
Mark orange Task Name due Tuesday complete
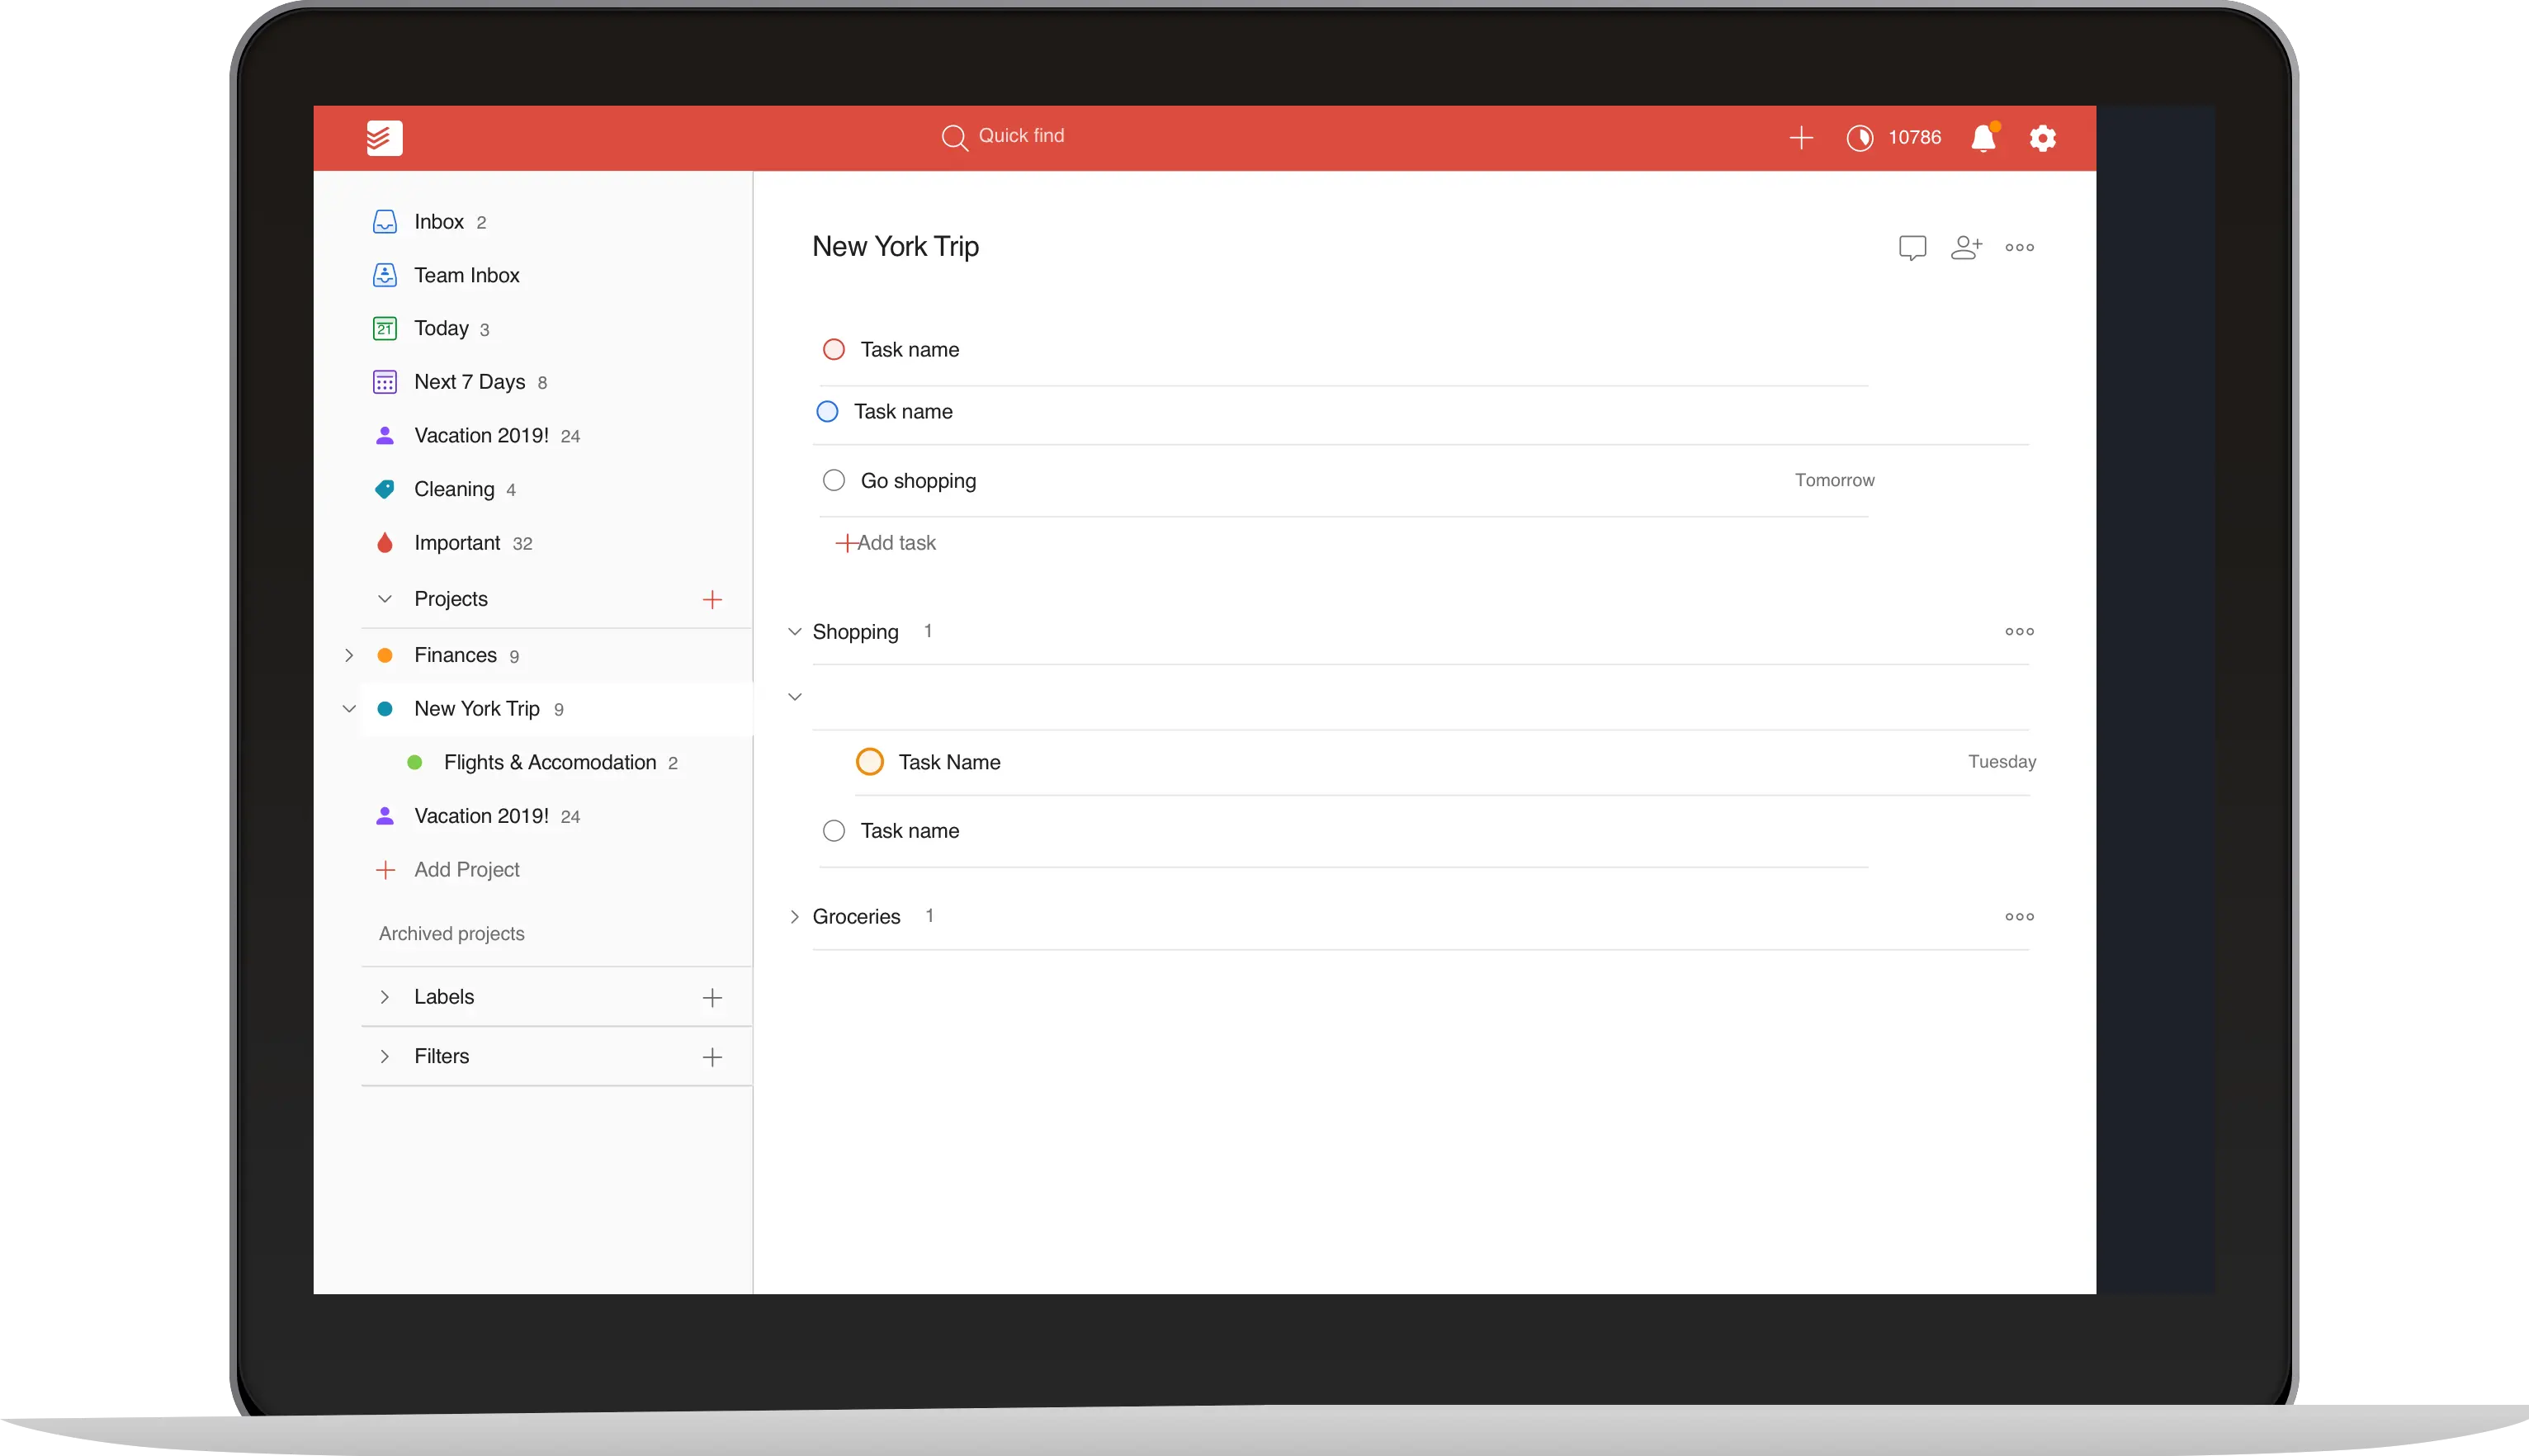[869, 762]
